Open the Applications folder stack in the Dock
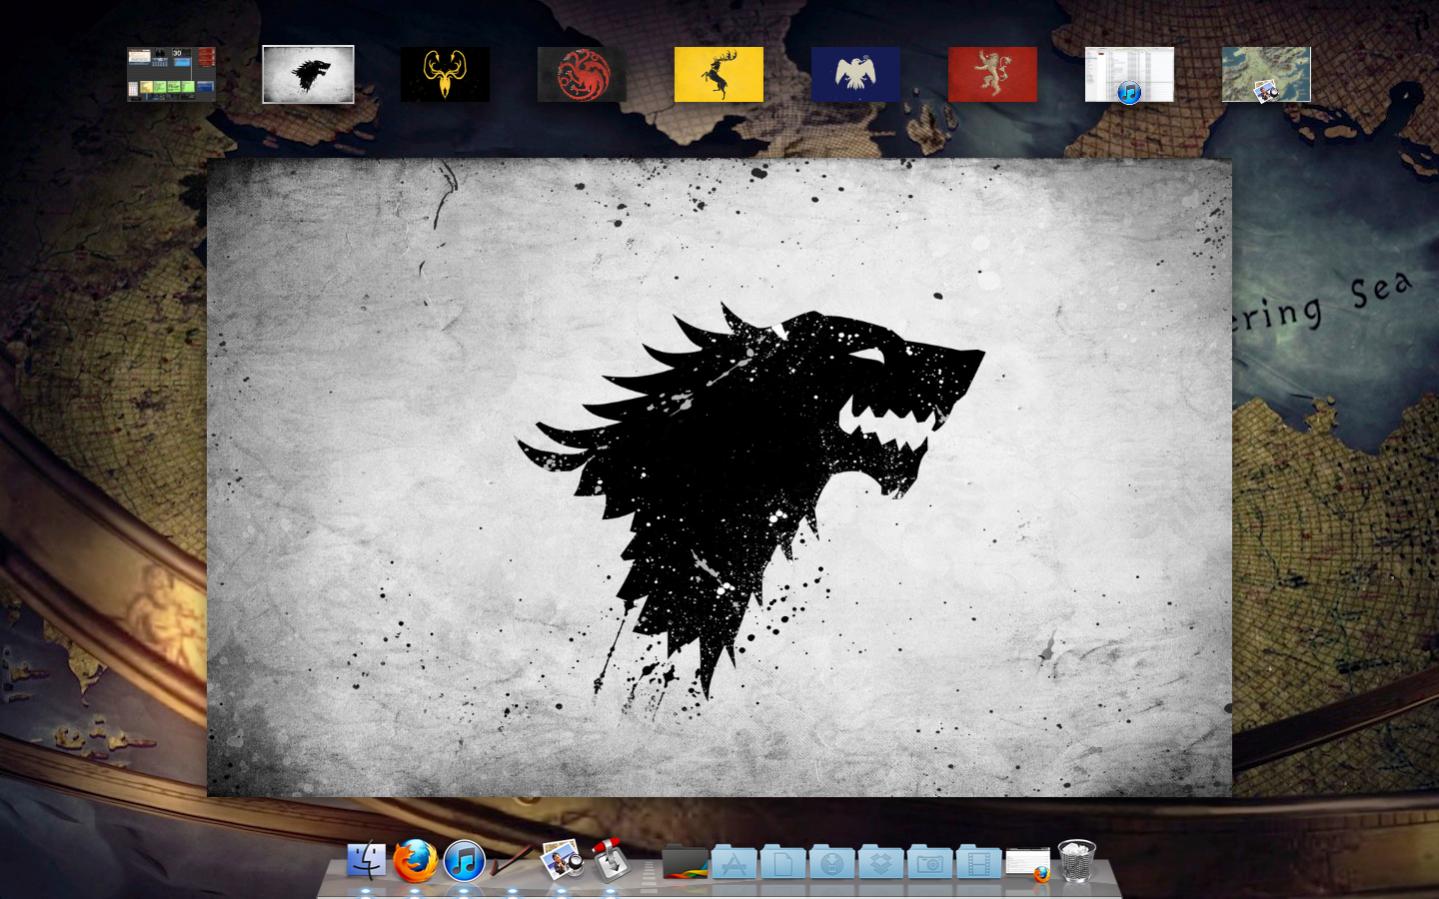This screenshot has width=1439, height=899. click(734, 862)
